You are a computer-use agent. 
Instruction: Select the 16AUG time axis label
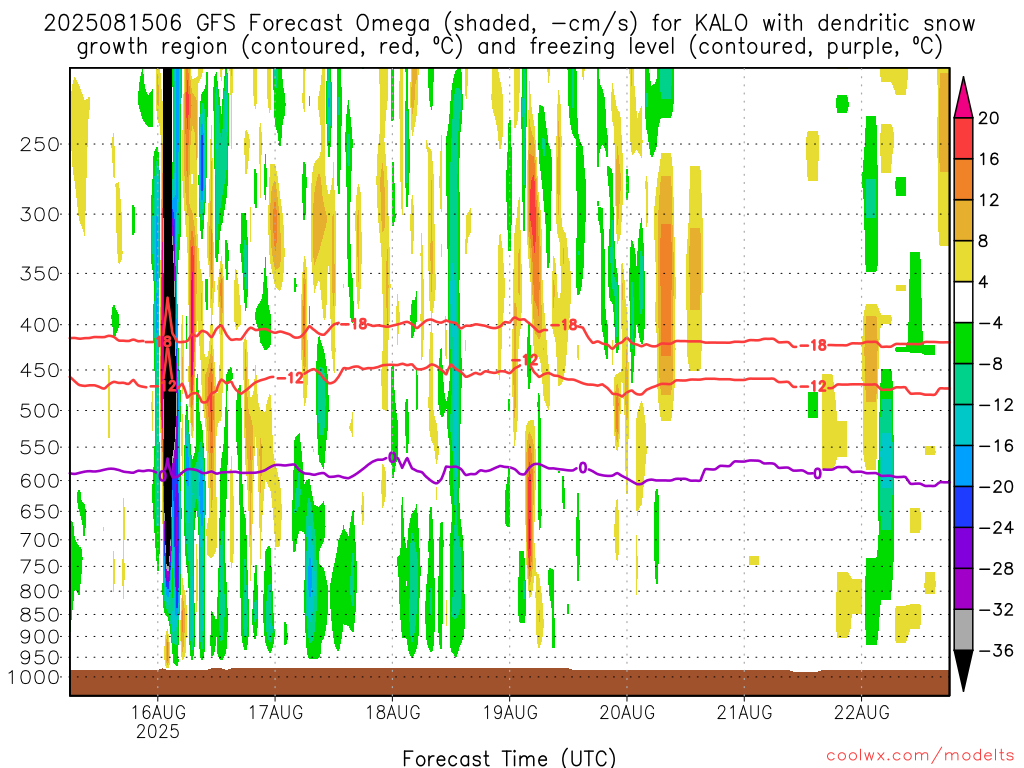point(157,712)
